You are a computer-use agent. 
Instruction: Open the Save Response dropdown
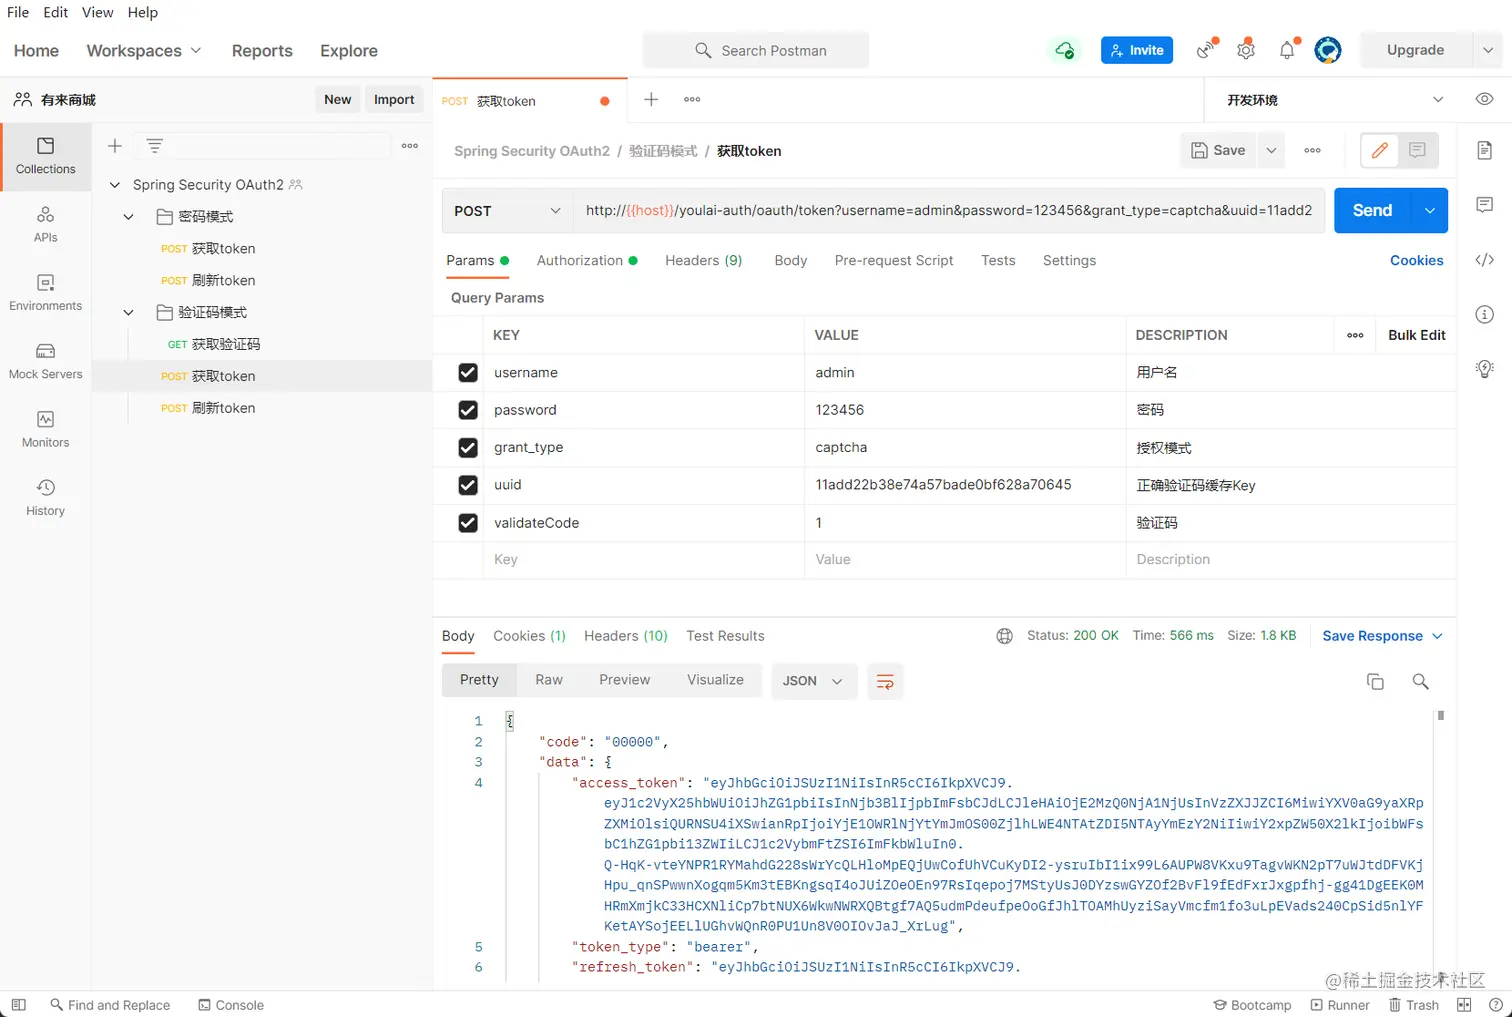[1382, 636]
